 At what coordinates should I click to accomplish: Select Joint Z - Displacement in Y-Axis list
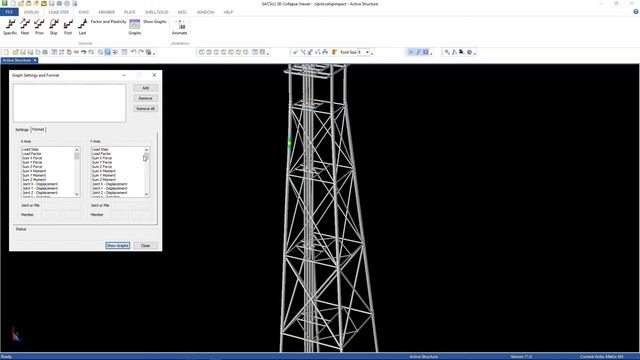109,193
